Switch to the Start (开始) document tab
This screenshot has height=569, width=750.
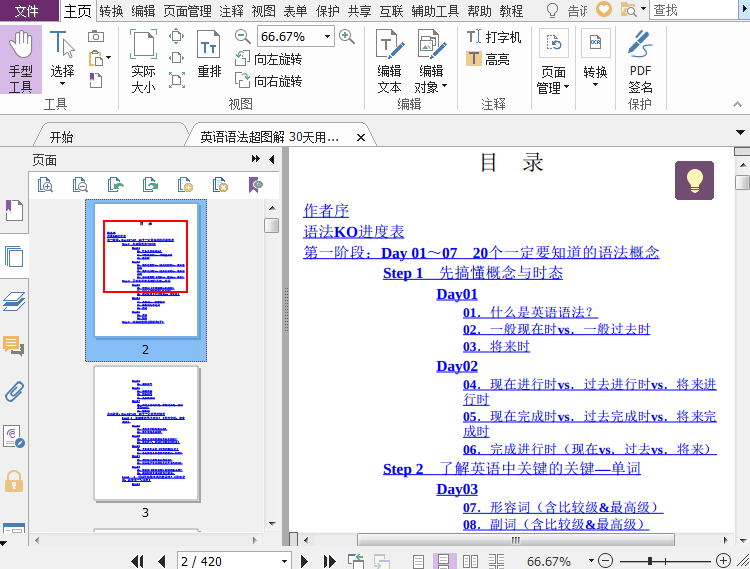point(61,137)
